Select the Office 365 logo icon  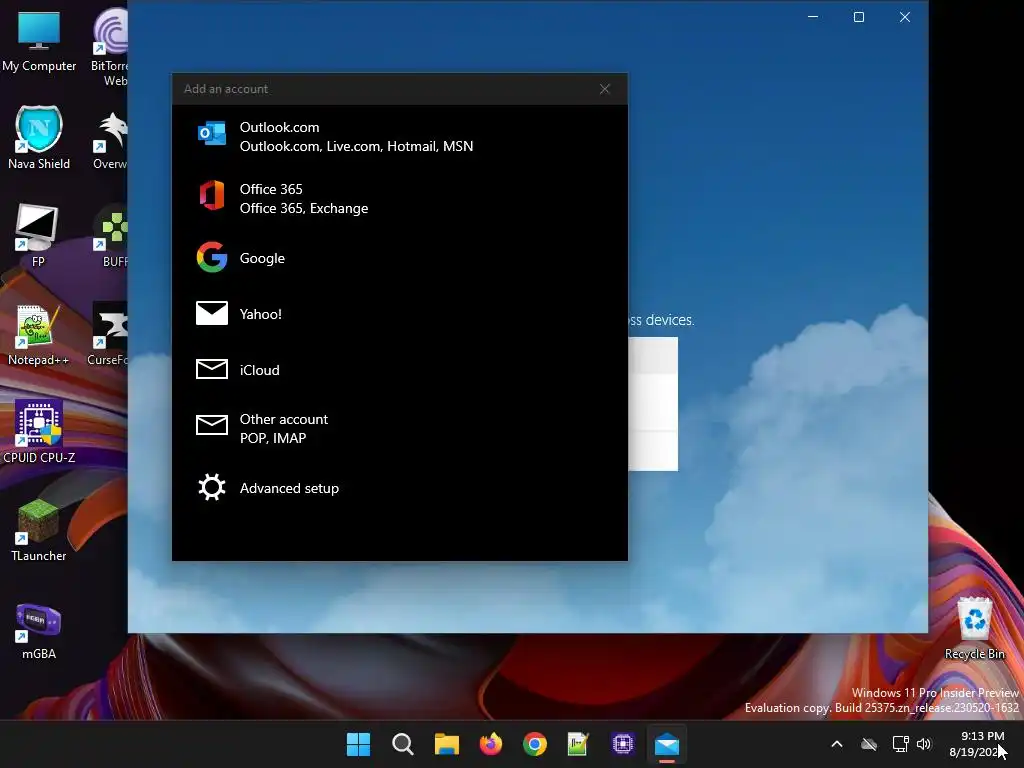pyautogui.click(x=212, y=195)
